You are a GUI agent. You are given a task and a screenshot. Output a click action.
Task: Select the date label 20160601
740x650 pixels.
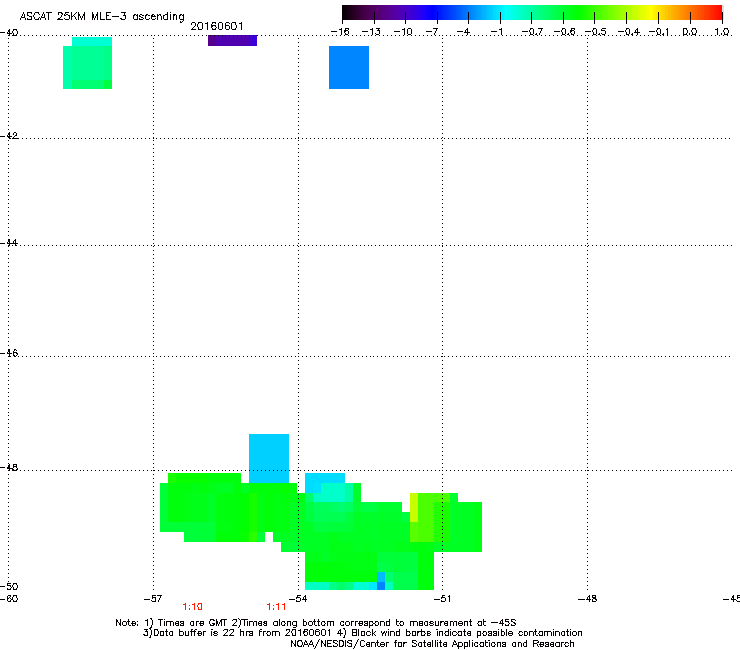pos(217,26)
